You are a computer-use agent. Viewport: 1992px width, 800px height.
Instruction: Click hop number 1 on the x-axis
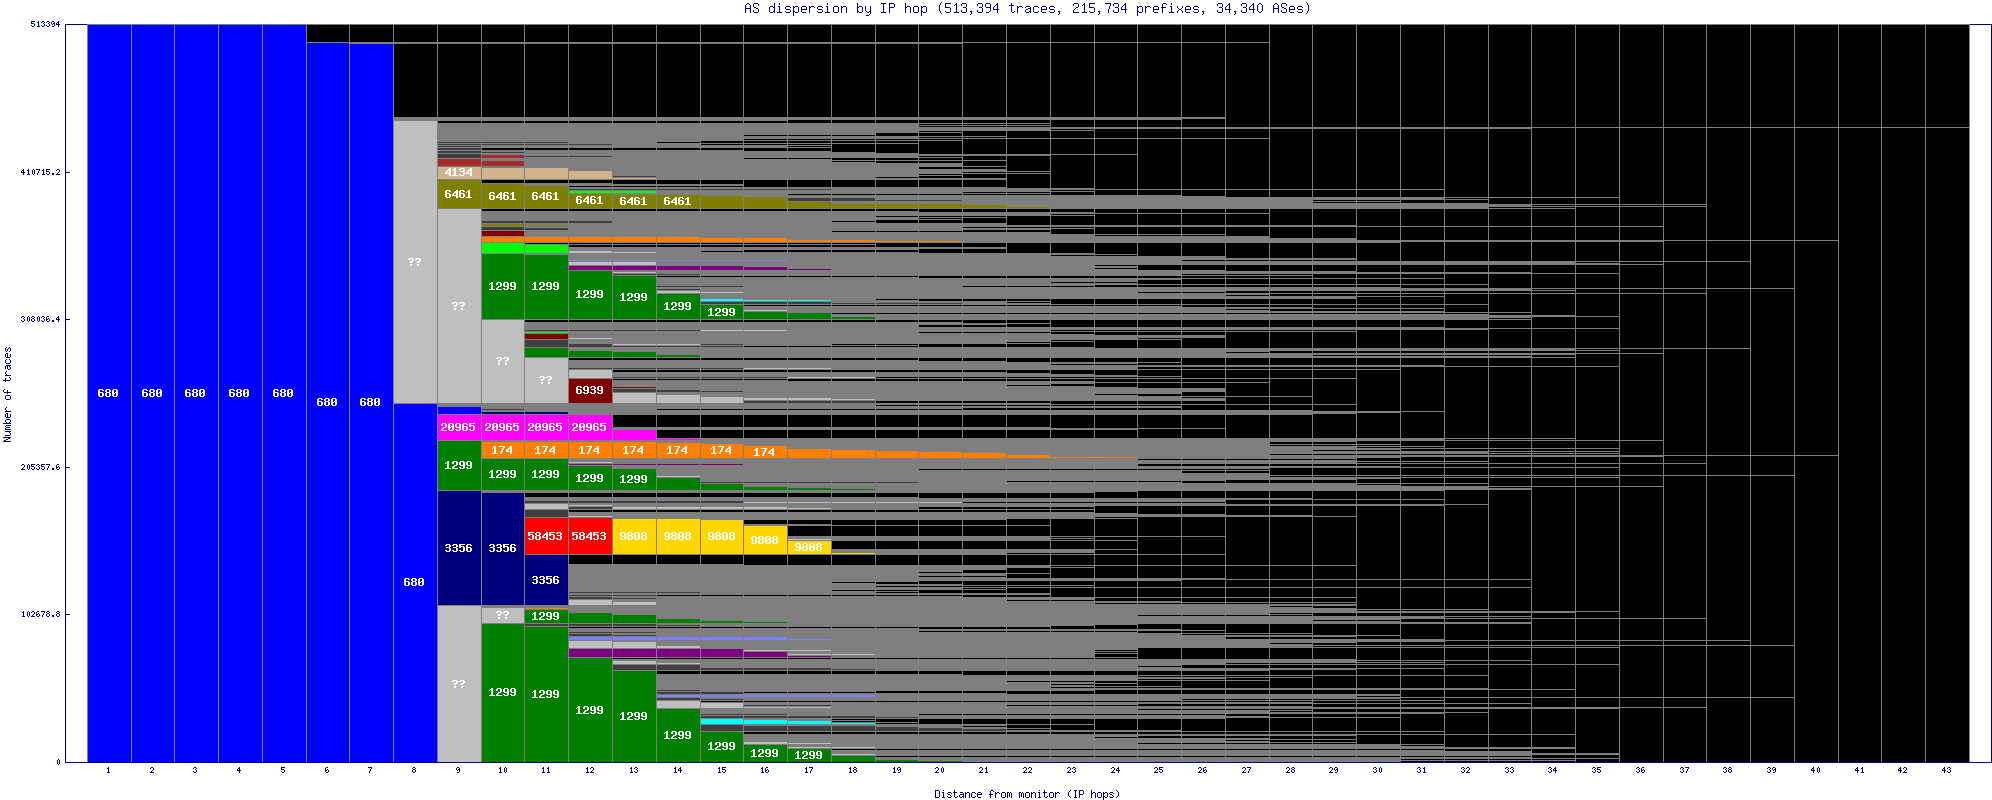tap(108, 770)
